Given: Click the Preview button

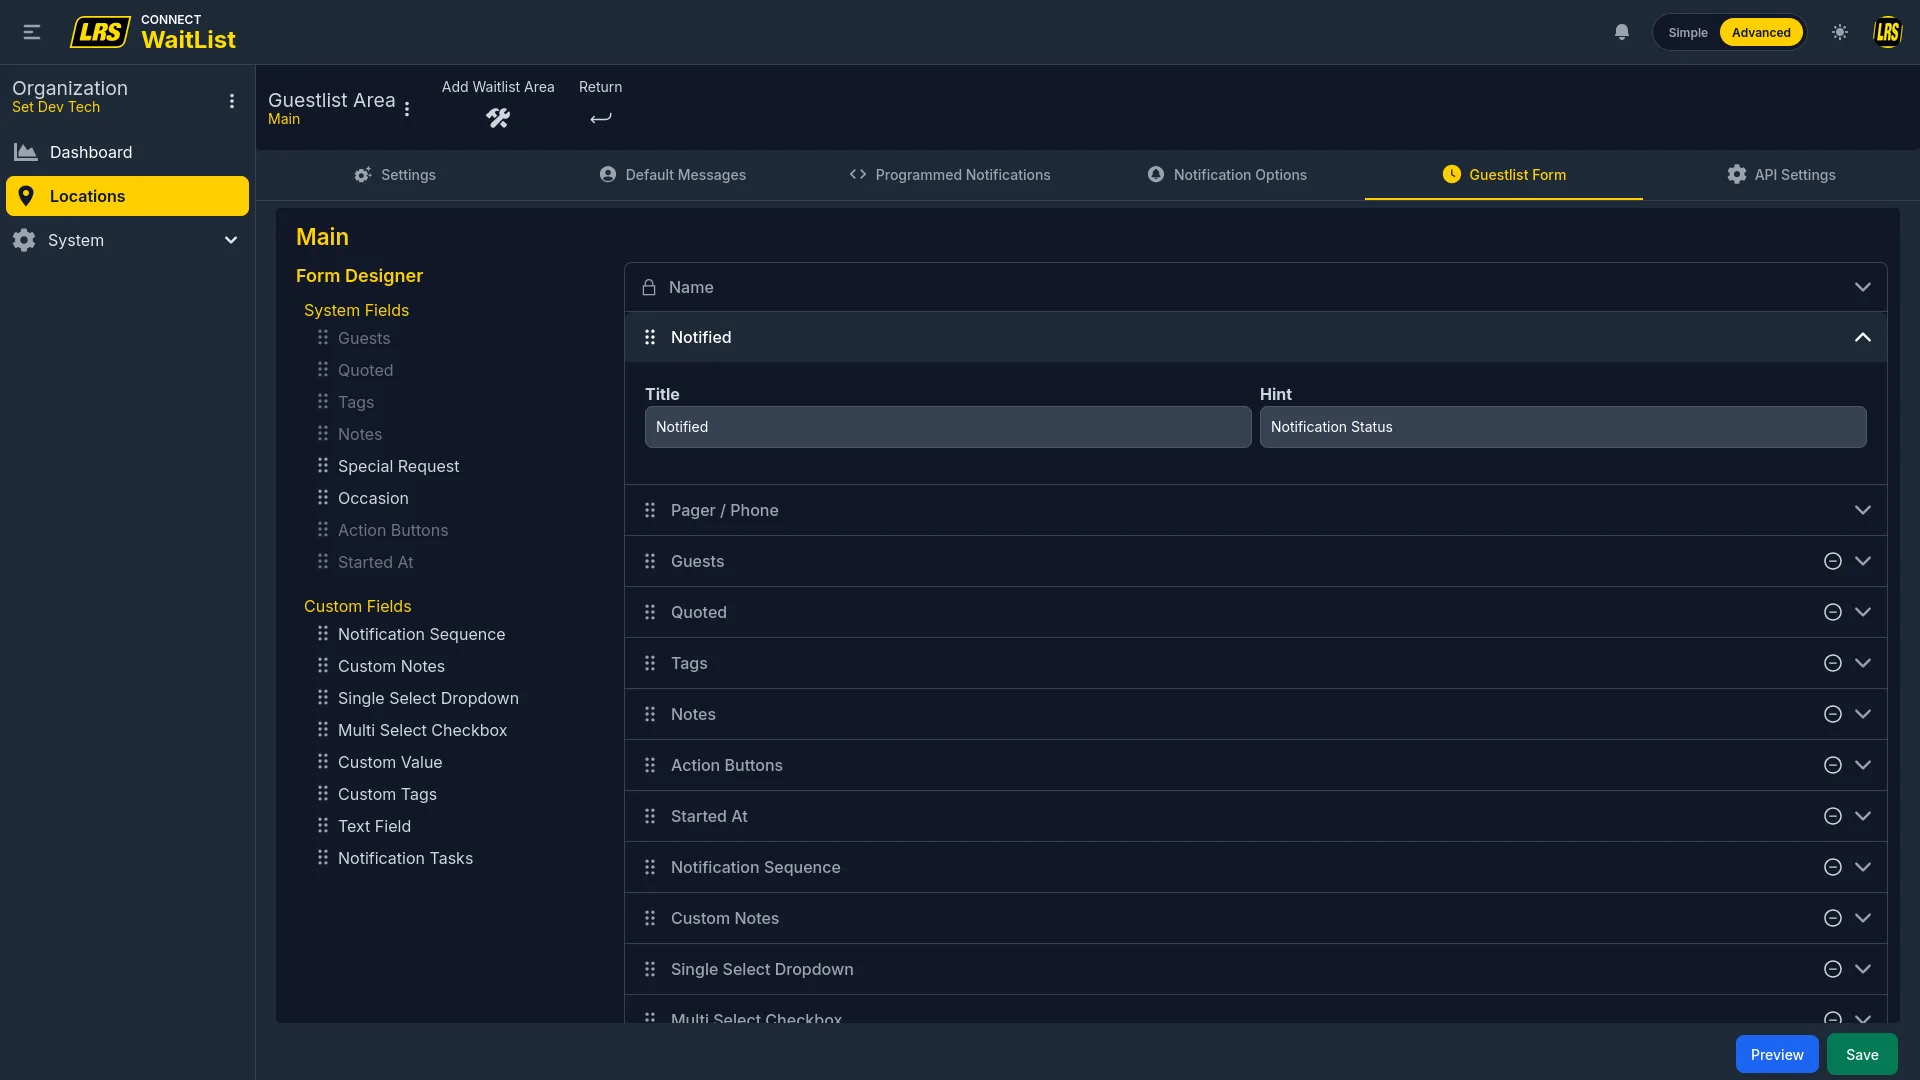Looking at the screenshot, I should click(1777, 1055).
